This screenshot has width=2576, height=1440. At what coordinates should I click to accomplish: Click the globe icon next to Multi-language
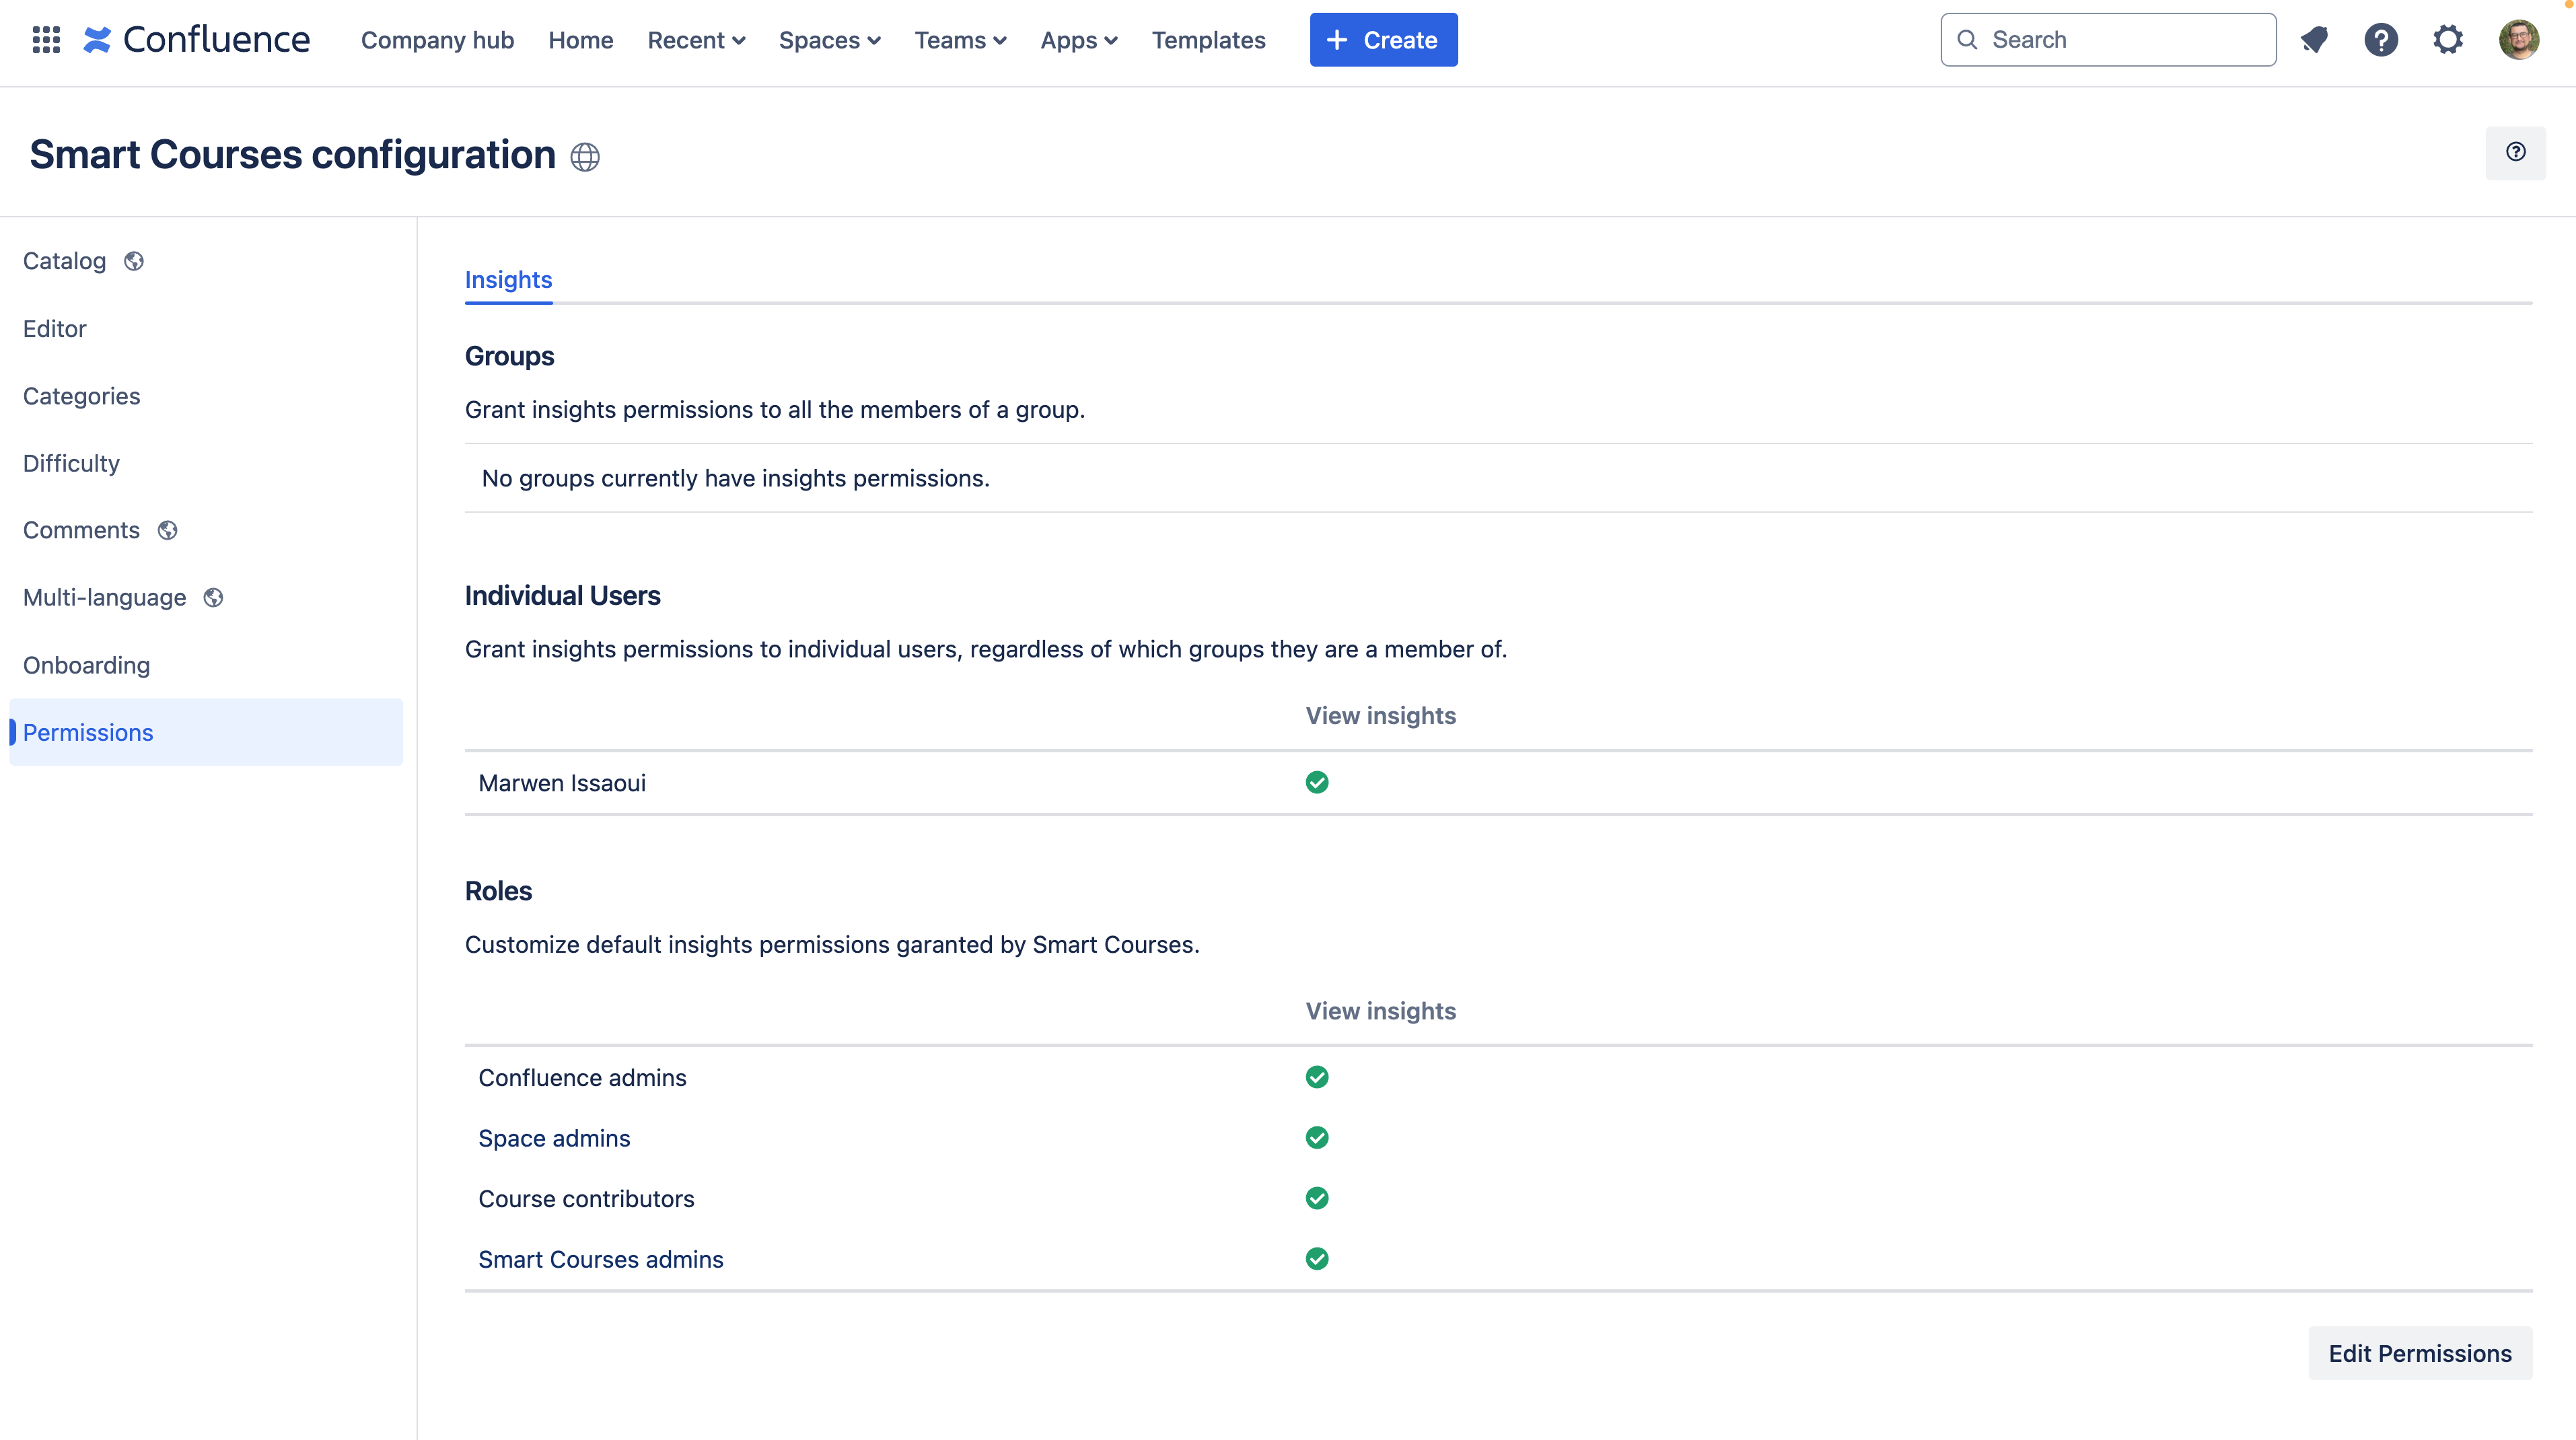[214, 597]
